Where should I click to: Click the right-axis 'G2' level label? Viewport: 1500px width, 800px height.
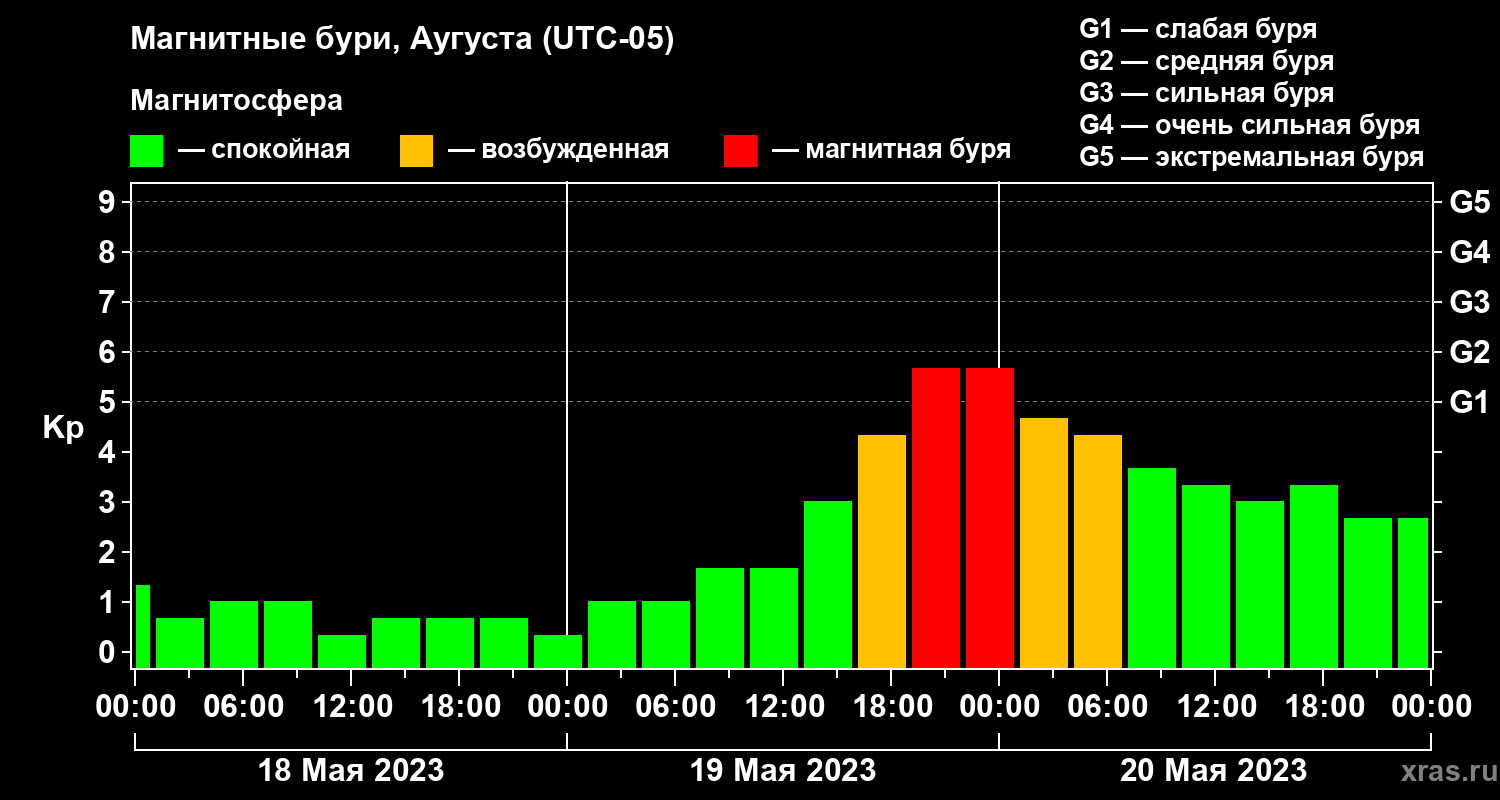[x=1469, y=352]
